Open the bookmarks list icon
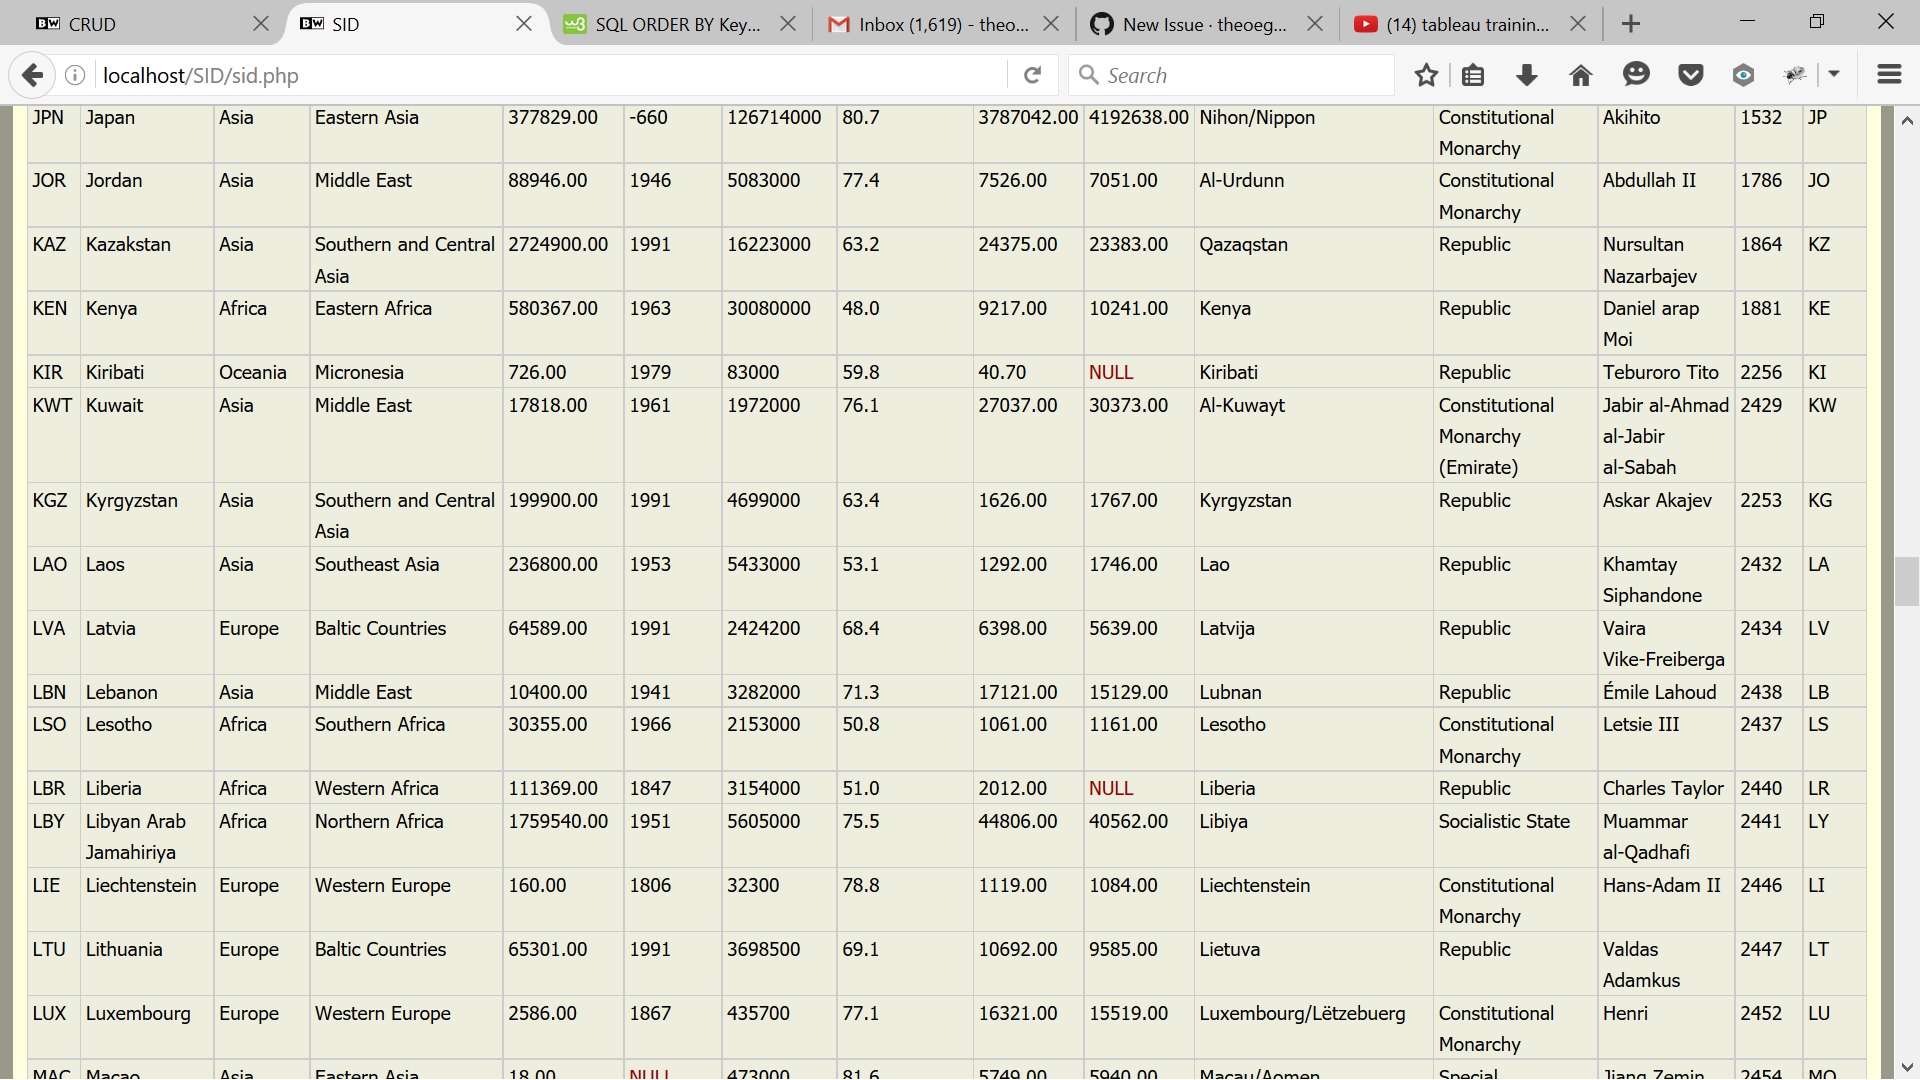1920x1080 pixels. point(1472,75)
